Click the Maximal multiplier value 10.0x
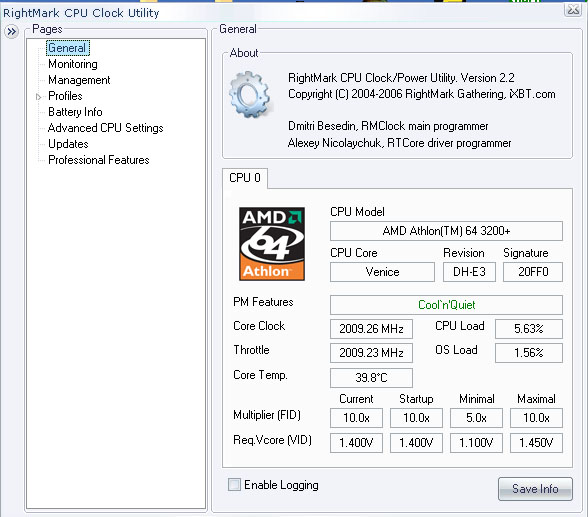 (x=536, y=418)
